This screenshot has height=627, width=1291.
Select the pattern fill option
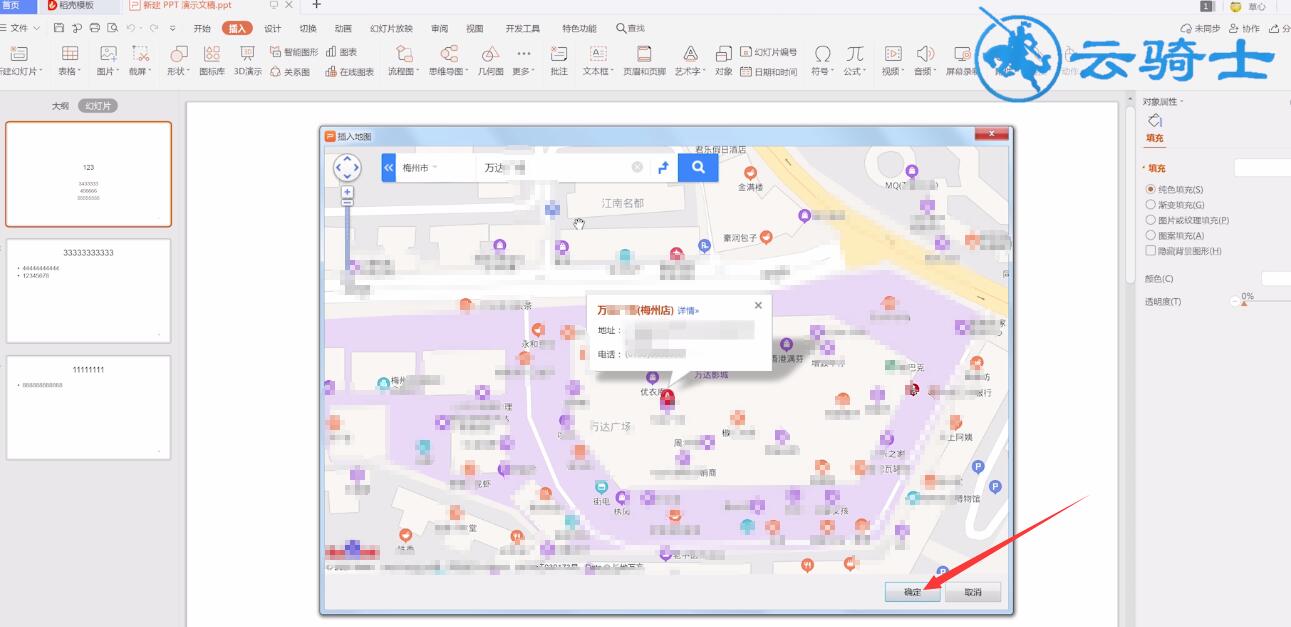(x=1174, y=236)
